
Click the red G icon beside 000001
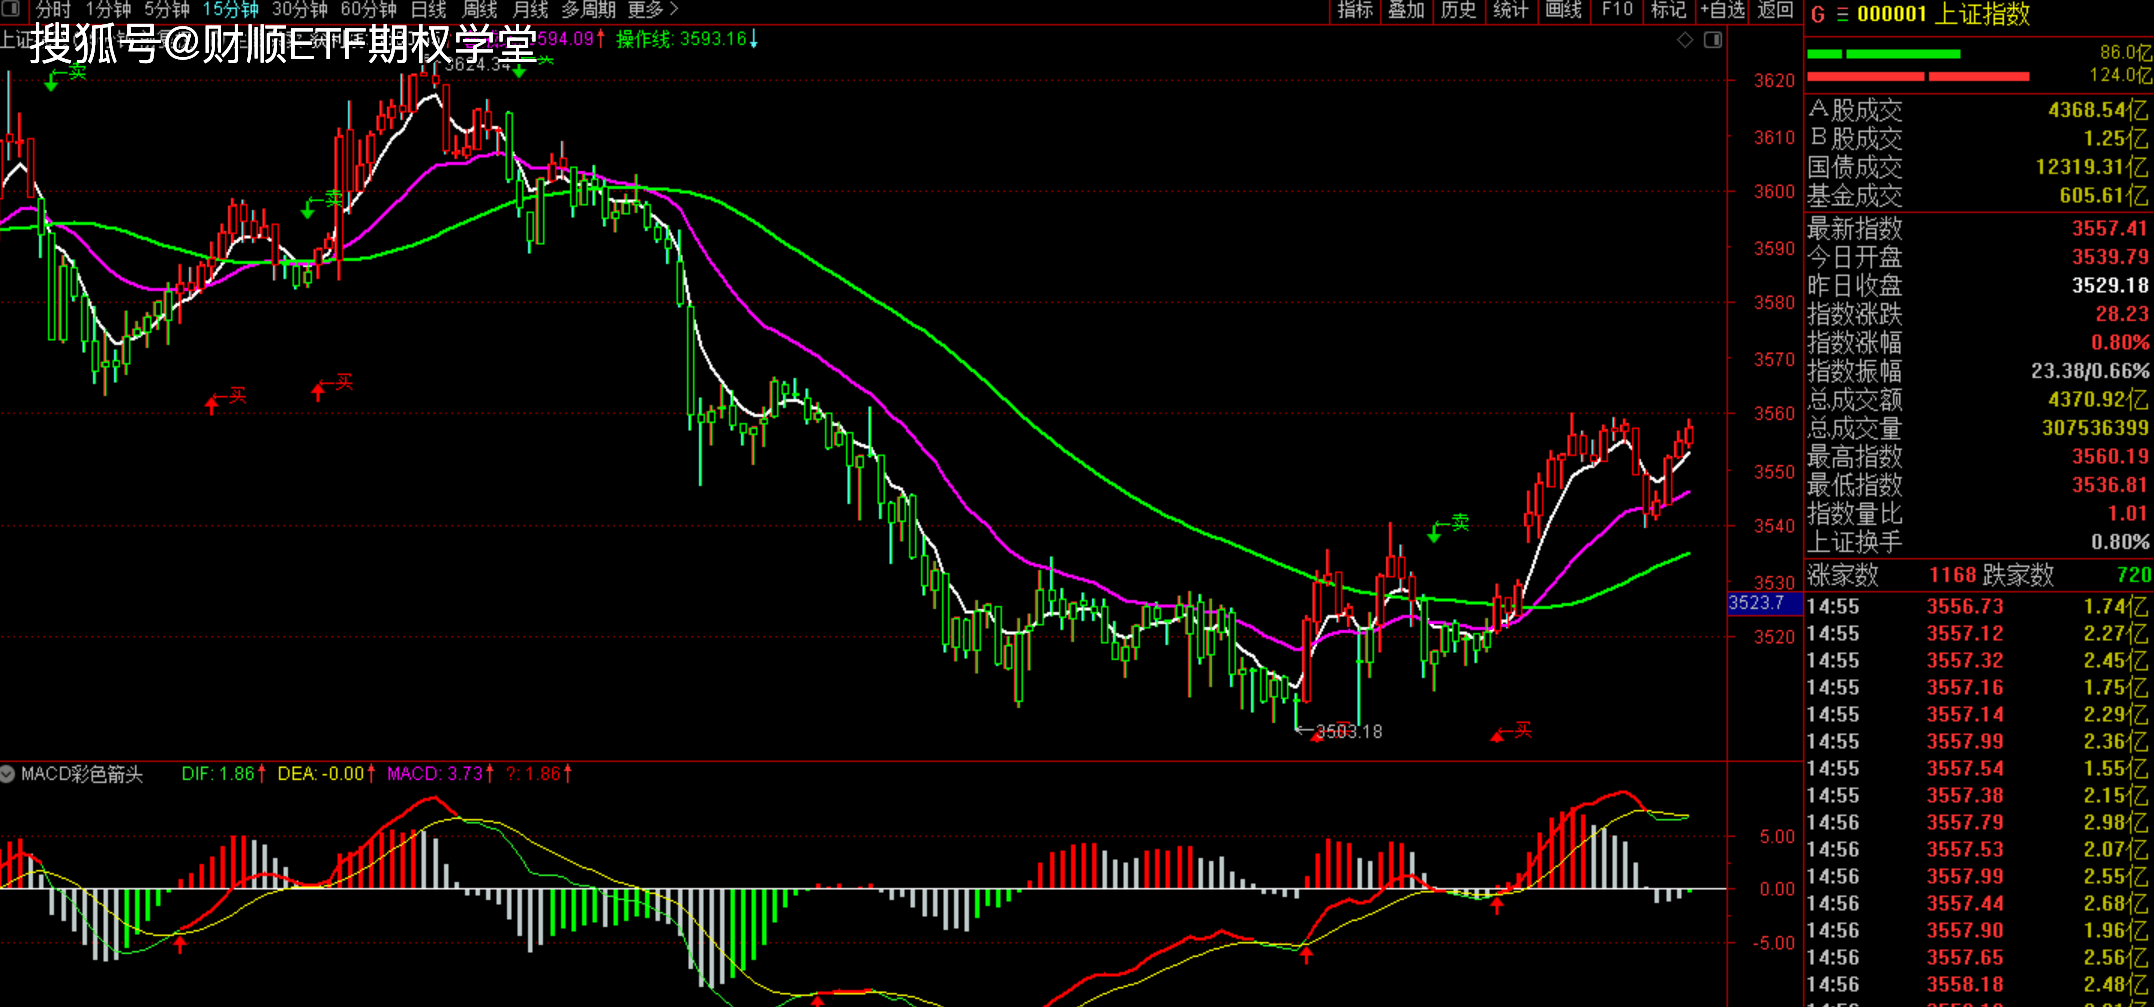click(x=1818, y=14)
